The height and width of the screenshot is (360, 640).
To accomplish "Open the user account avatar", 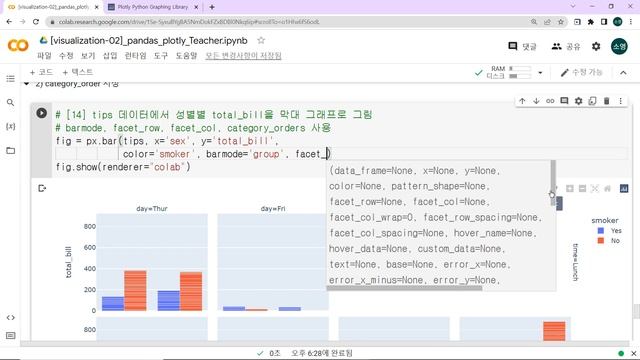I will [619, 47].
